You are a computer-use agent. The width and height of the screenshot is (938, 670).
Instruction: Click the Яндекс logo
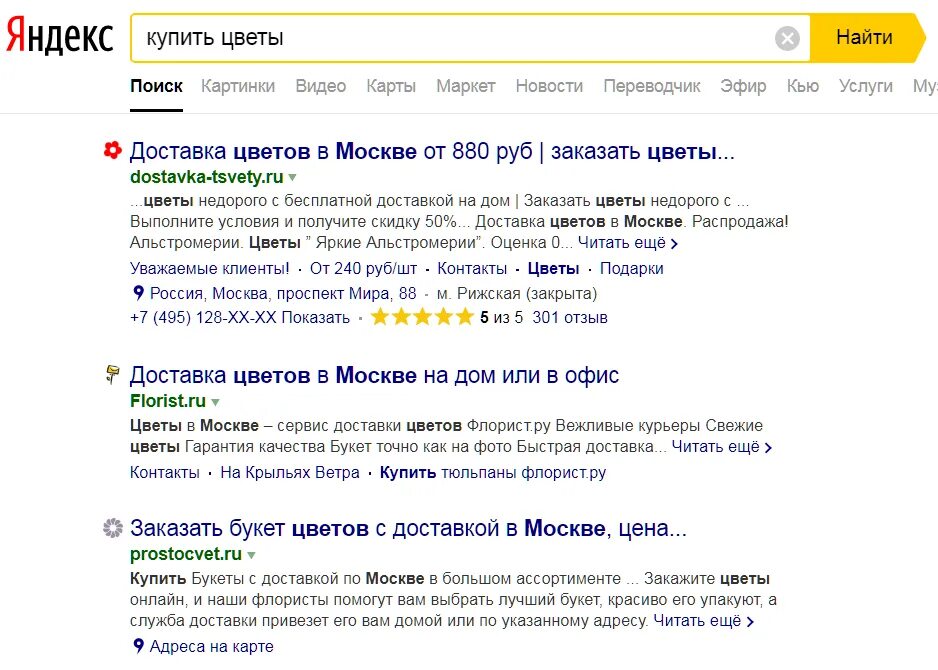coord(59,36)
